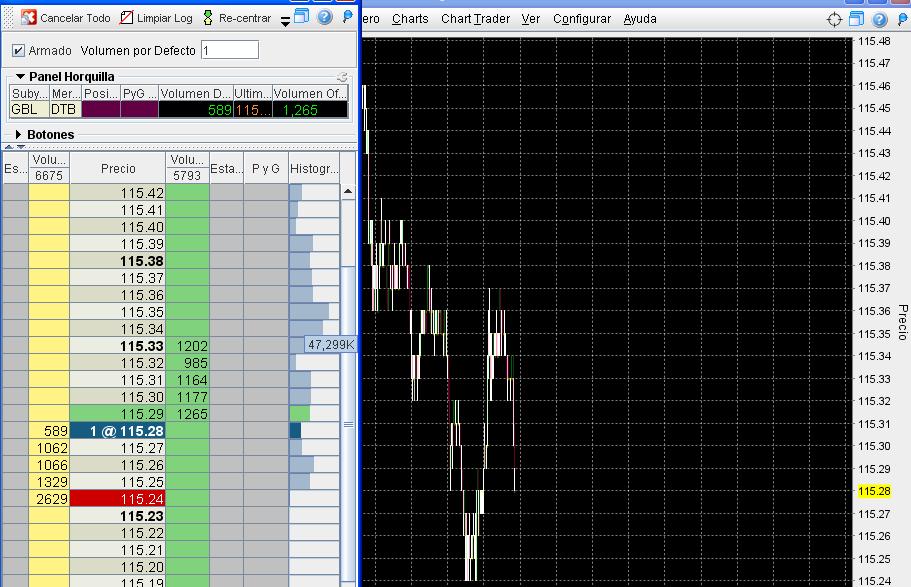This screenshot has height=587, width=911.
Task: Click price row 115.42
Action: pos(117,193)
